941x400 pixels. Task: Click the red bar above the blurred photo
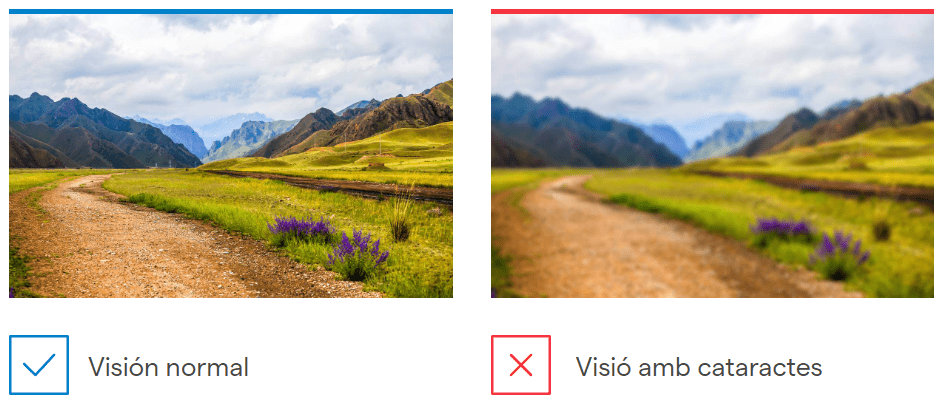point(712,11)
